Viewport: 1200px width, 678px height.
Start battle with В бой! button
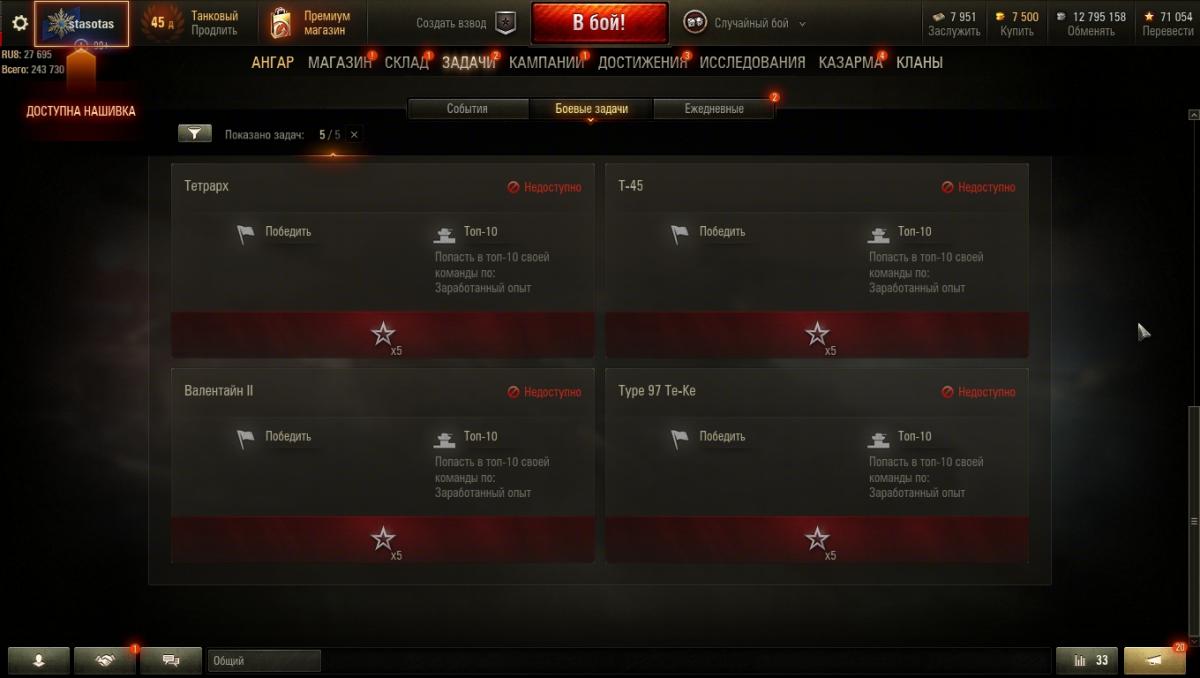click(x=599, y=23)
